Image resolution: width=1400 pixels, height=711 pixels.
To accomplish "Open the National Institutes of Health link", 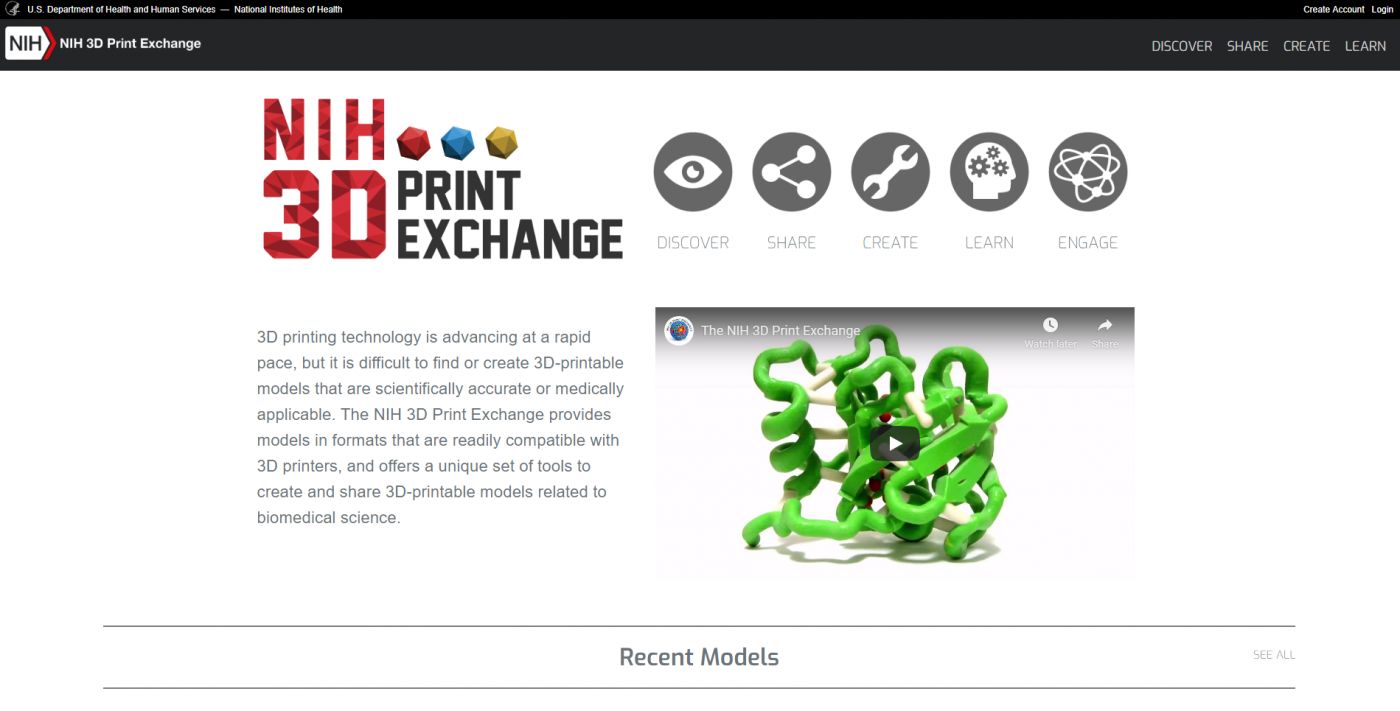I will (288, 9).
